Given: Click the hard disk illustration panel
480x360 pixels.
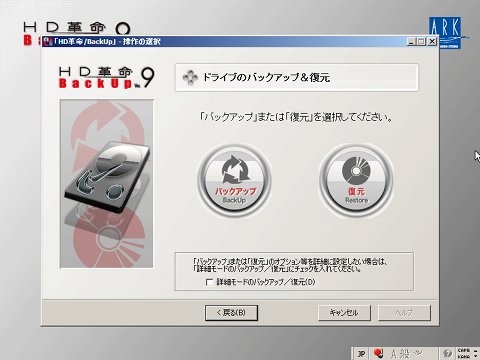Looking at the screenshot, I should (107, 183).
